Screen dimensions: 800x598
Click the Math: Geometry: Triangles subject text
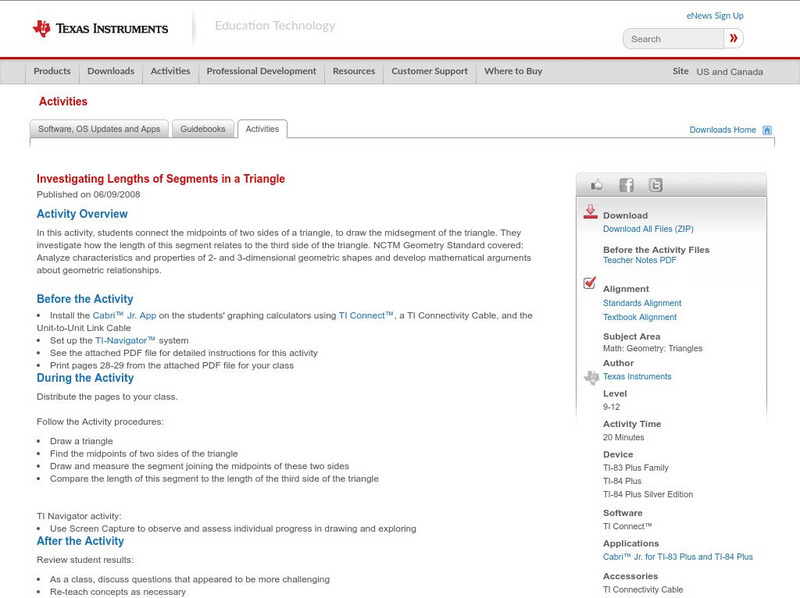(653, 348)
